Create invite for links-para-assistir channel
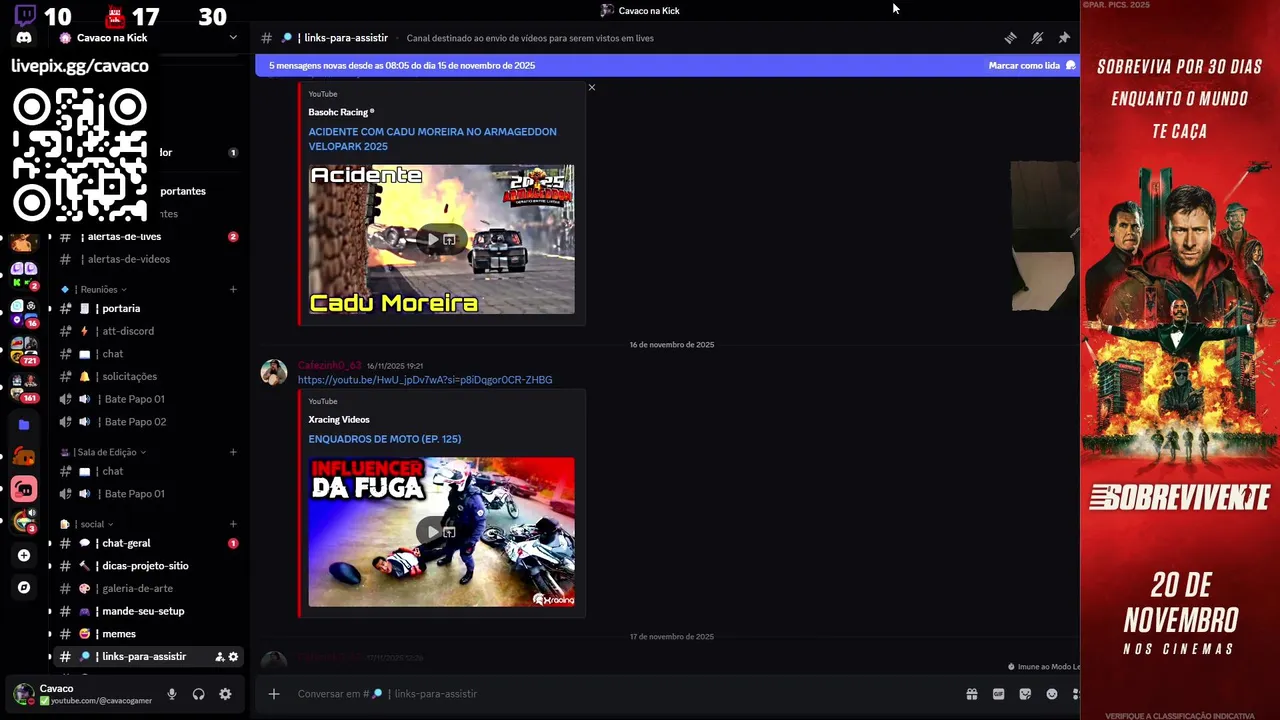 (220, 657)
